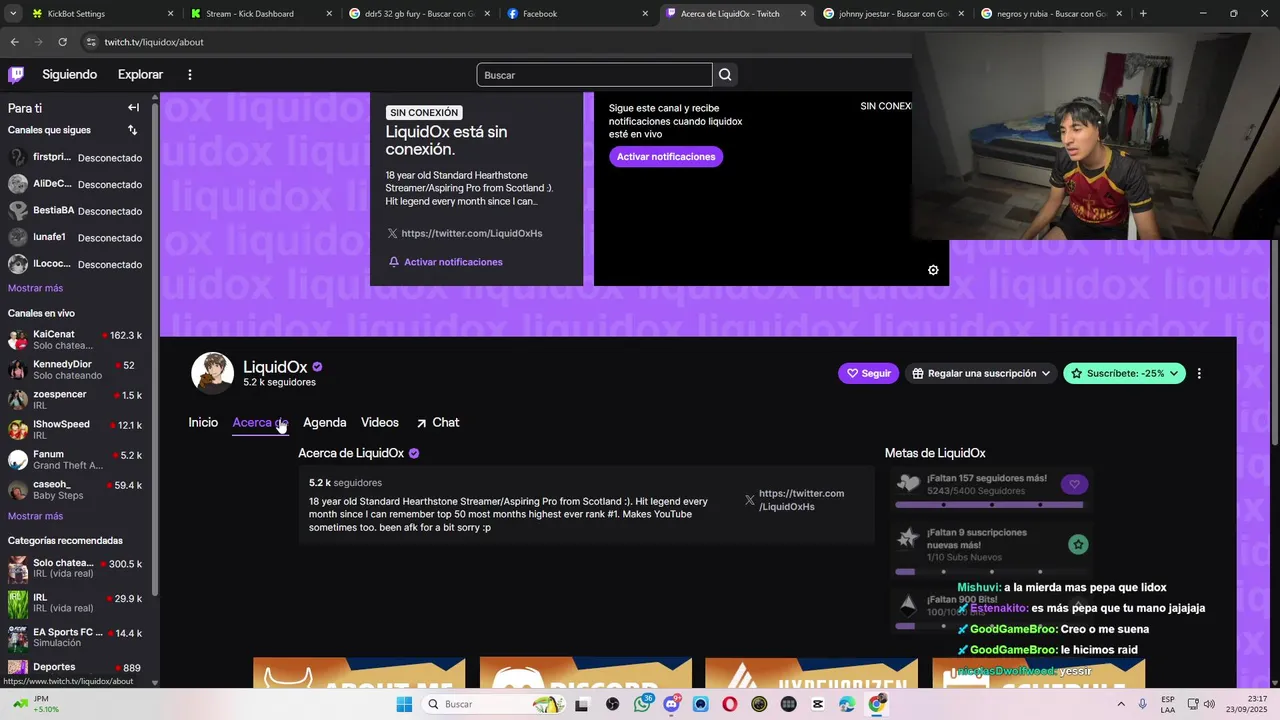Open the Videos tab
Screen dimensions: 1280x720
[380, 422]
